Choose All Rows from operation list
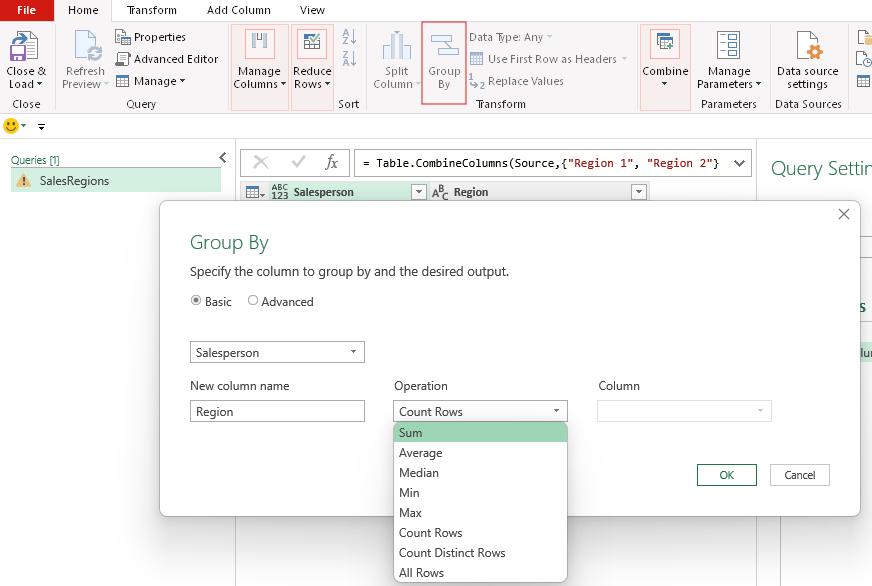Image resolution: width=872 pixels, height=586 pixels. point(480,573)
